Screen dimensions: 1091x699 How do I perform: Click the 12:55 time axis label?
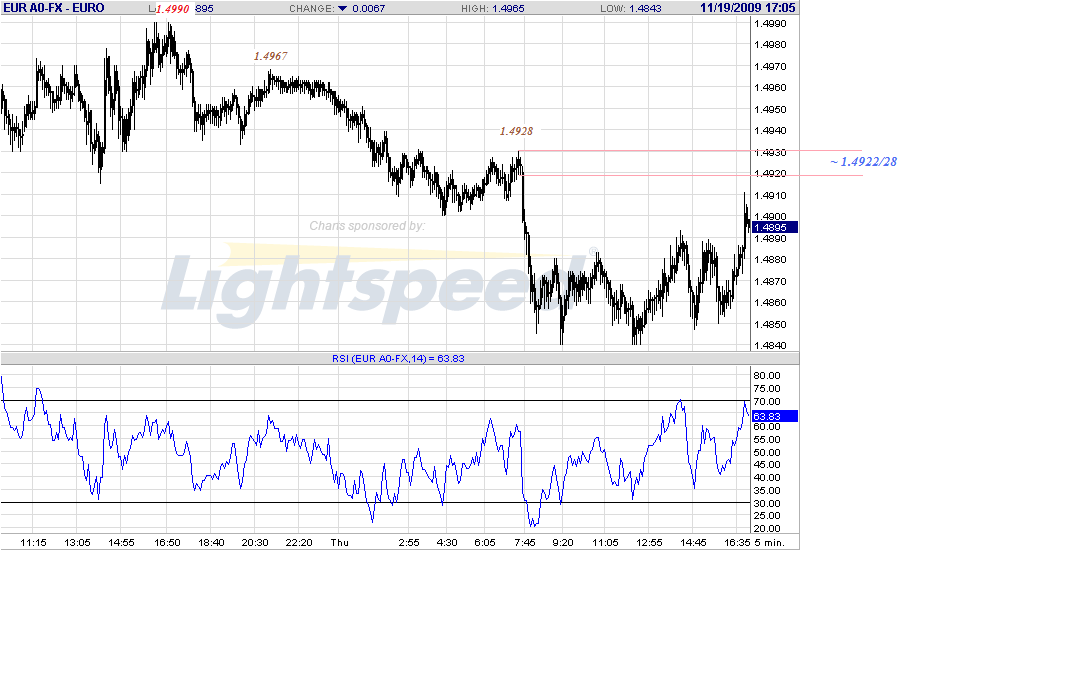pyautogui.click(x=649, y=543)
